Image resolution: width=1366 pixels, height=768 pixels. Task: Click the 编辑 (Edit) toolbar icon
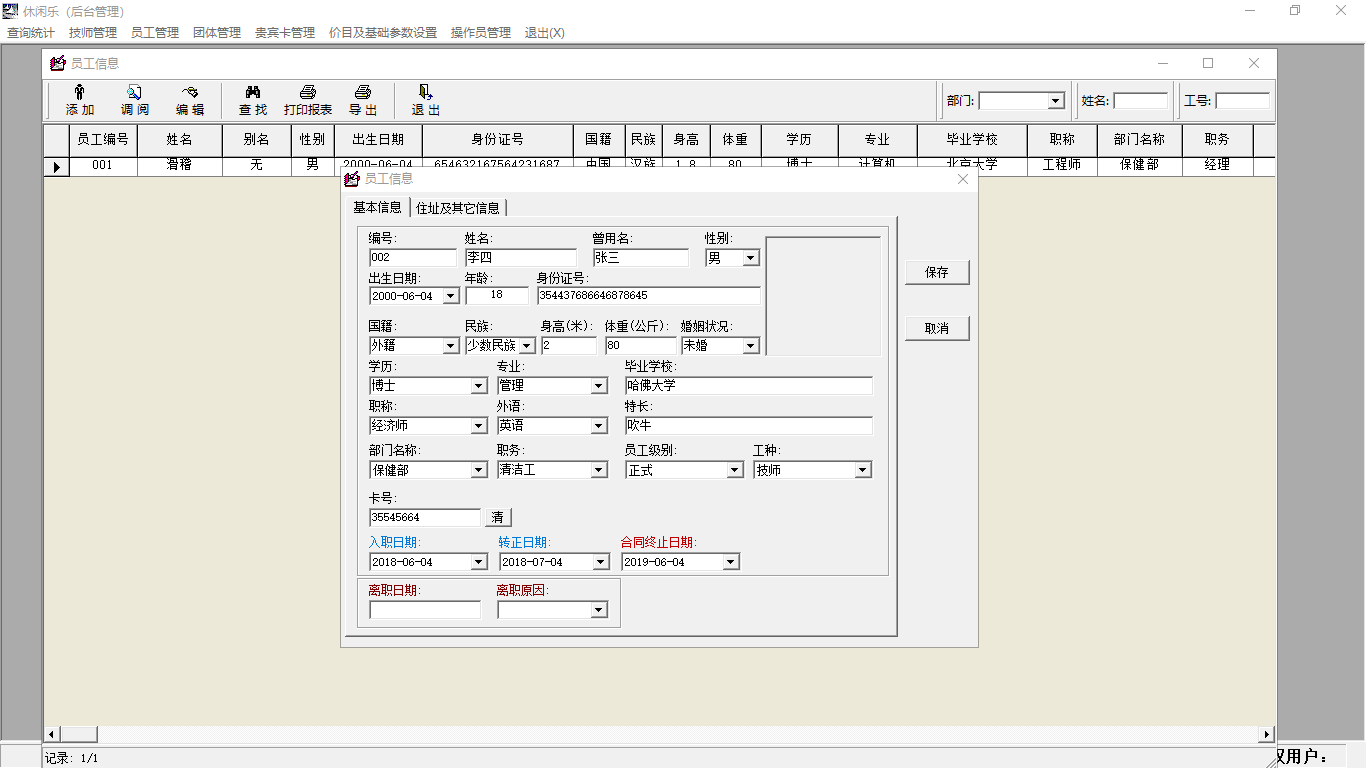point(190,92)
